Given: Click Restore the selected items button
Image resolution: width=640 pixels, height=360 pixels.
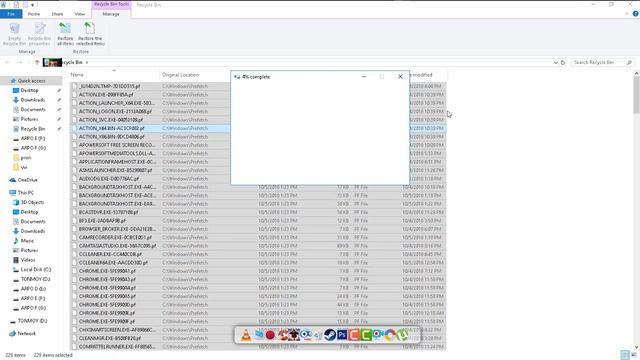Looking at the screenshot, I should pos(91,34).
